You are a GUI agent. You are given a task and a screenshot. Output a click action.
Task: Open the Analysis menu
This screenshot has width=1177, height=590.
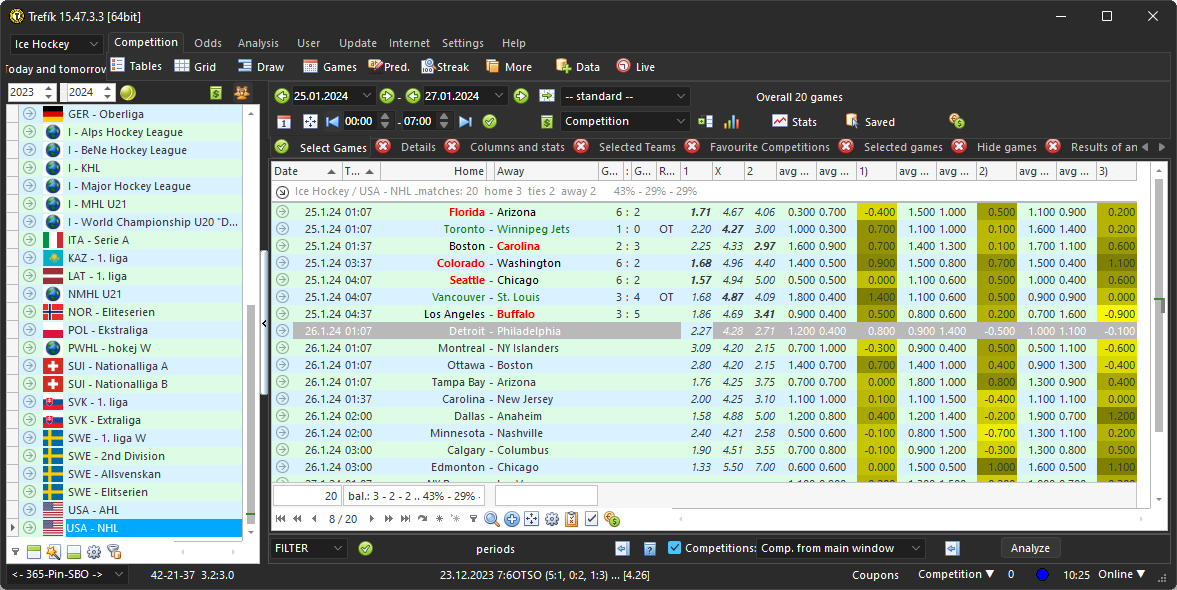258,43
